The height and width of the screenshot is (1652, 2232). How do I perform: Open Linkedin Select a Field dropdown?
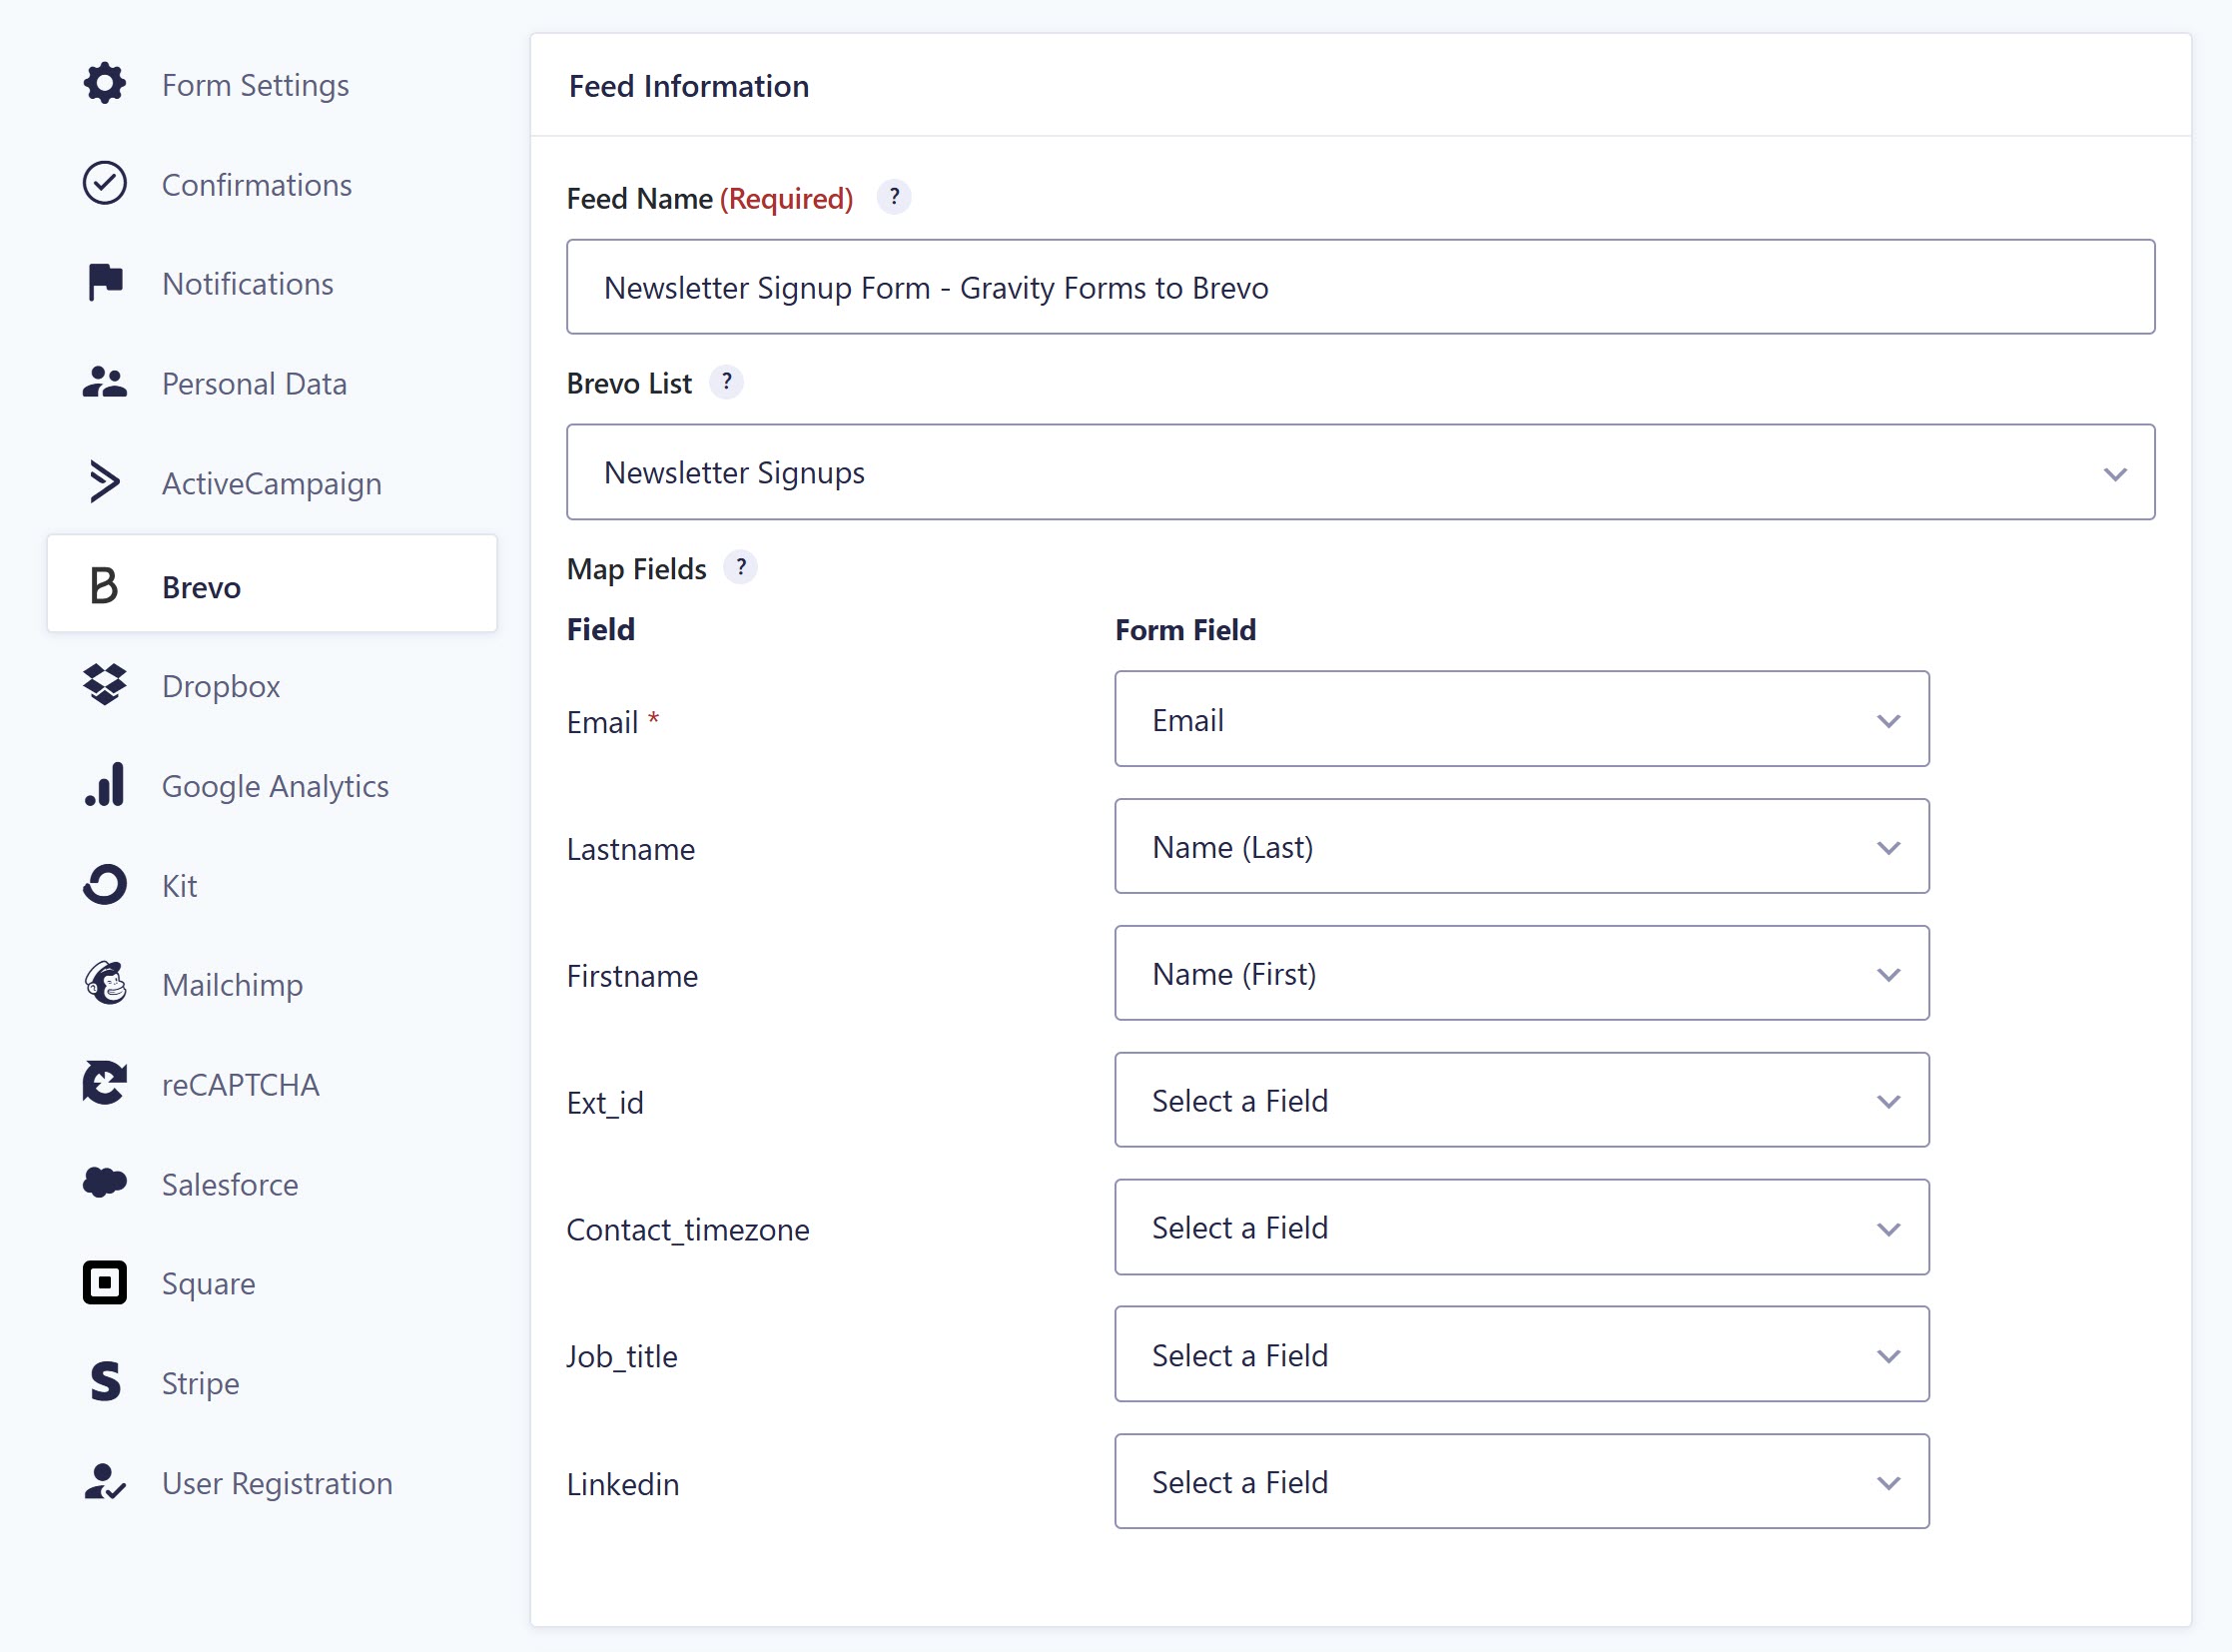[1521, 1481]
